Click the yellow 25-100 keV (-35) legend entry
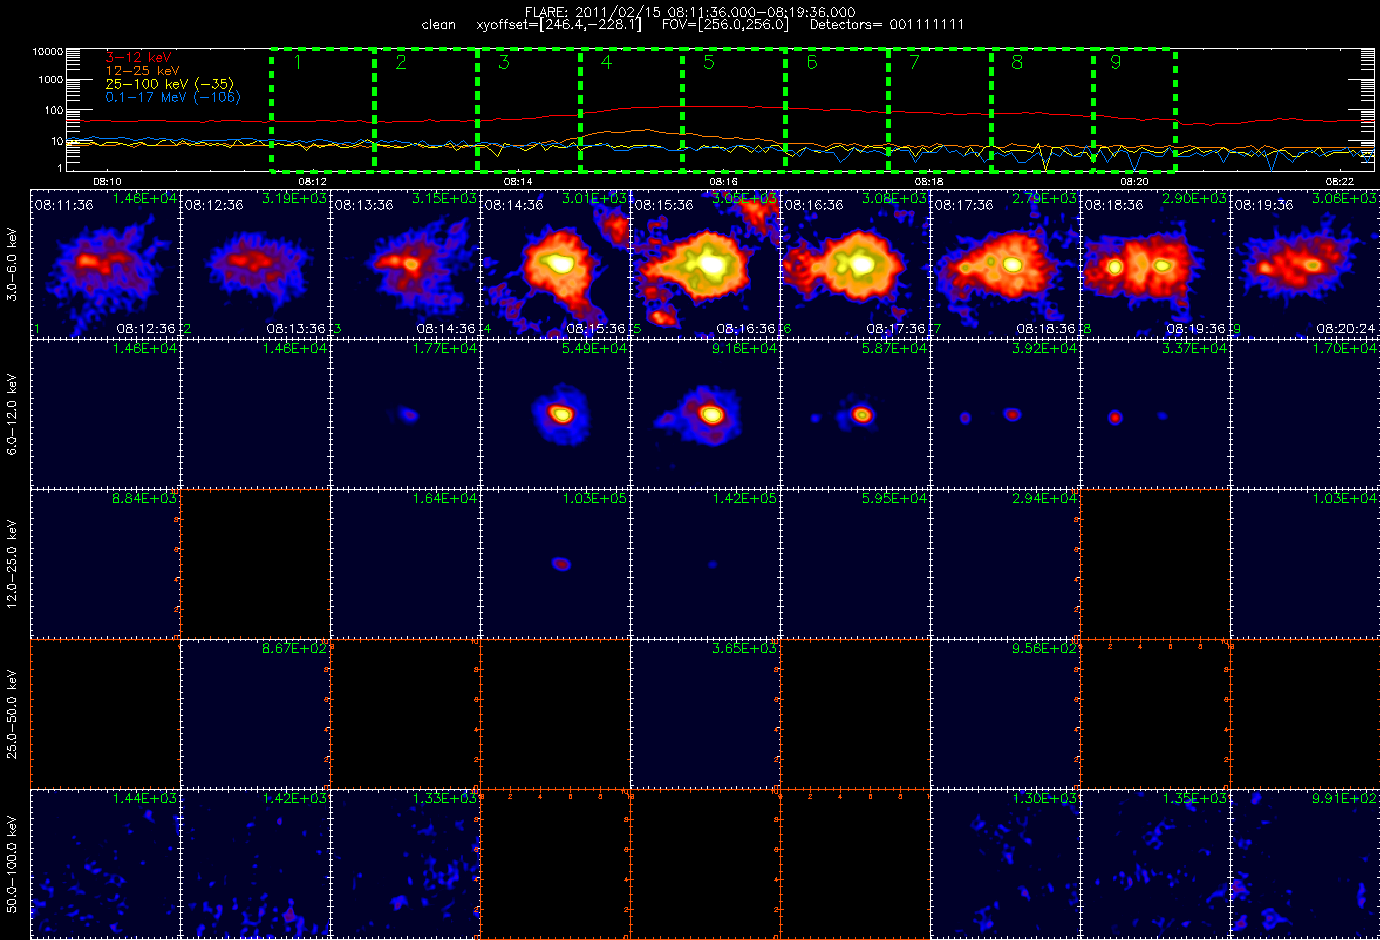This screenshot has height=940, width=1380. click(x=170, y=84)
